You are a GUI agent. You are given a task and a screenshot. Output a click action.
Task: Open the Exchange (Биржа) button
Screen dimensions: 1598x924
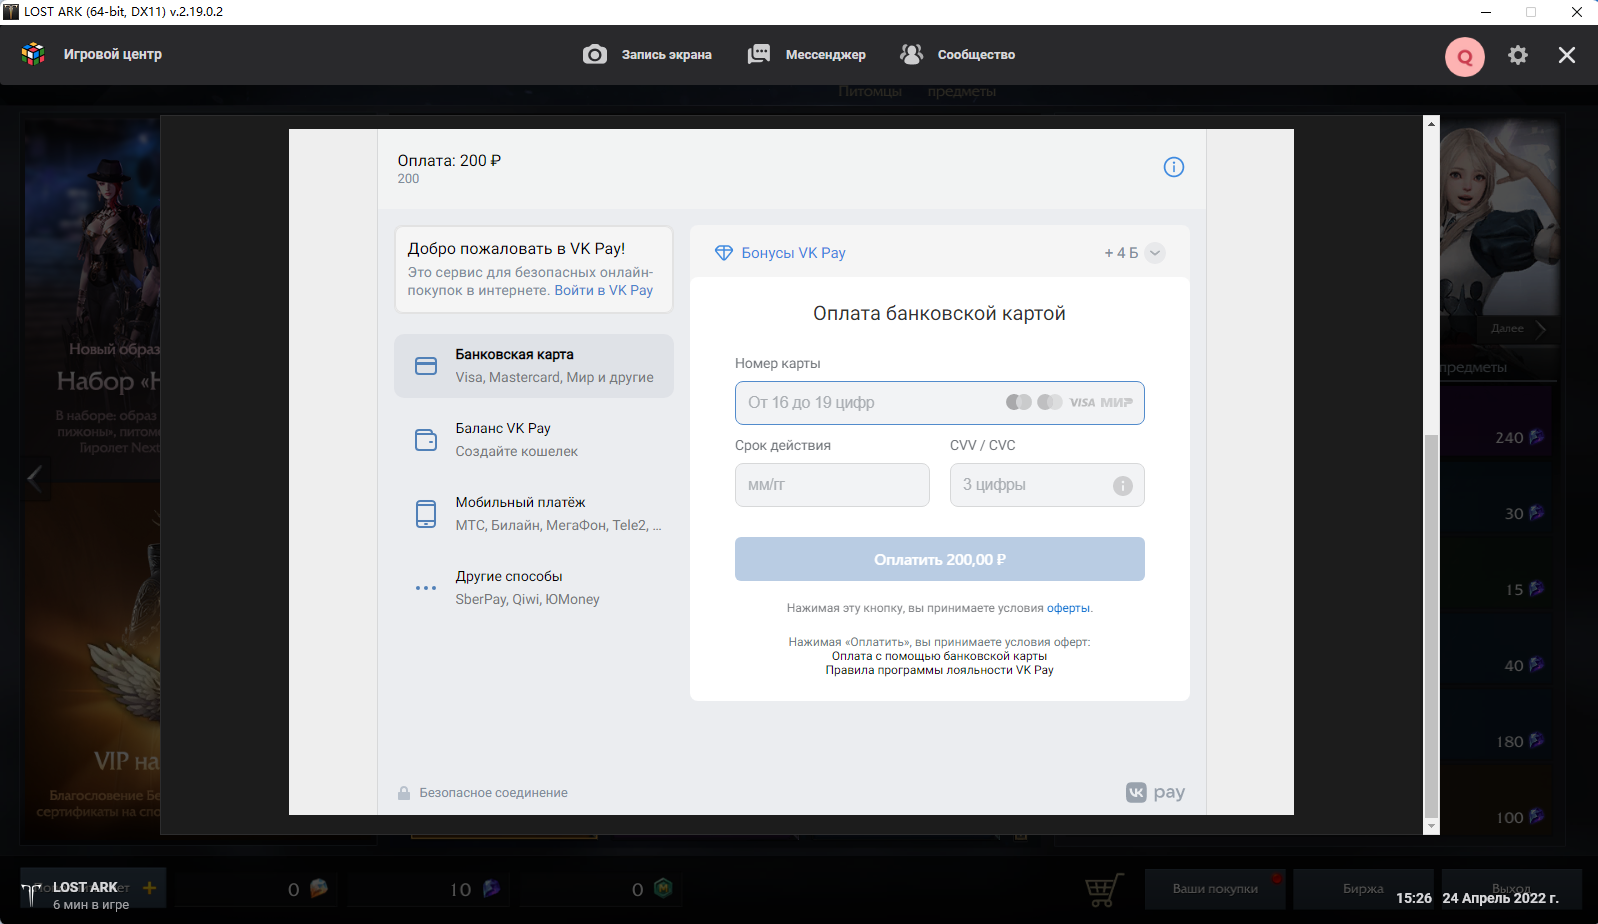click(x=1363, y=888)
